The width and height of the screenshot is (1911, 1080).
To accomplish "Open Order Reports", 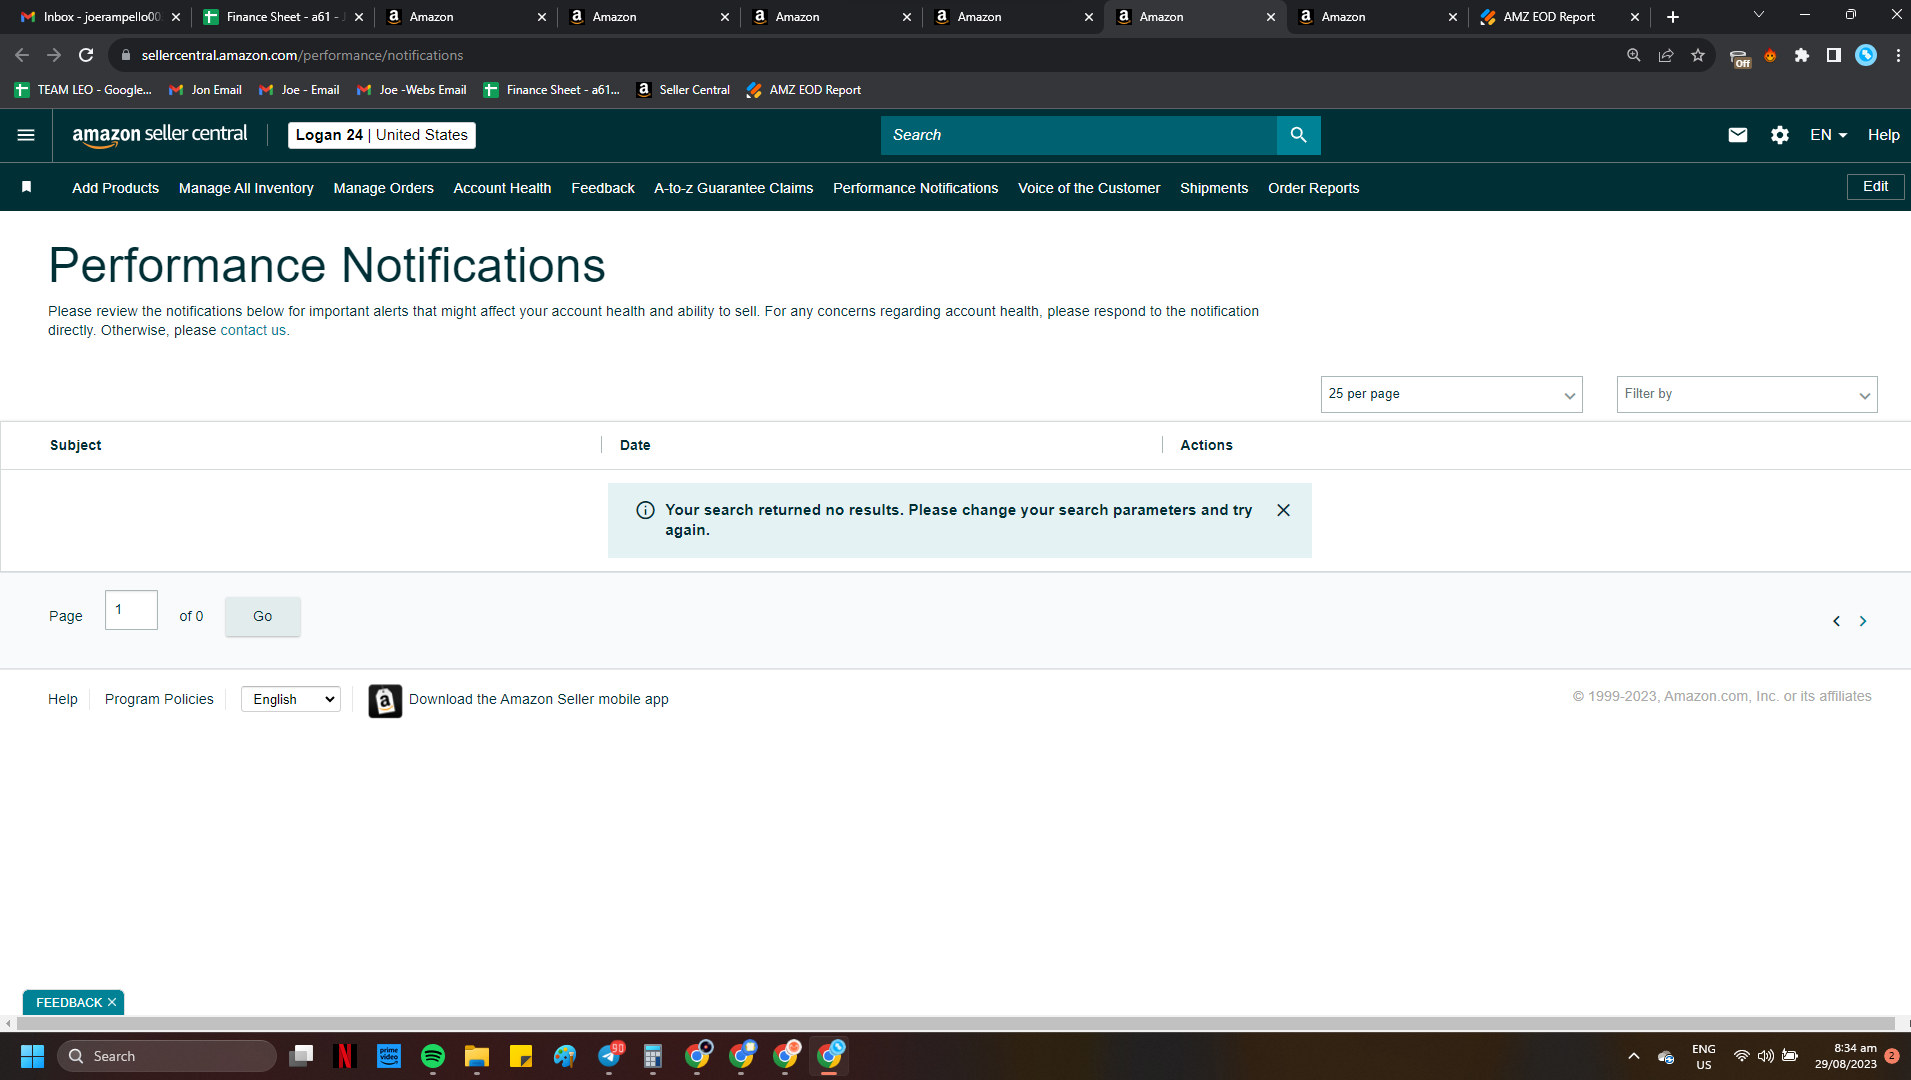I will [x=1313, y=188].
